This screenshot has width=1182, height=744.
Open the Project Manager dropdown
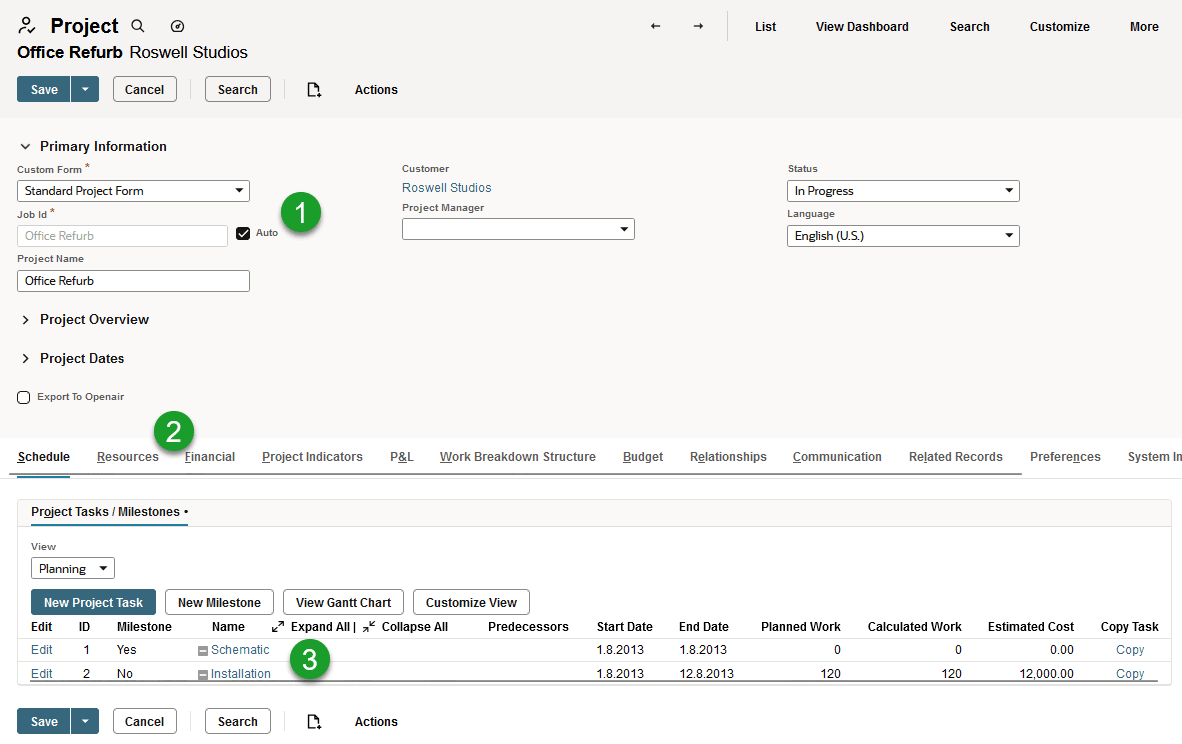point(518,229)
